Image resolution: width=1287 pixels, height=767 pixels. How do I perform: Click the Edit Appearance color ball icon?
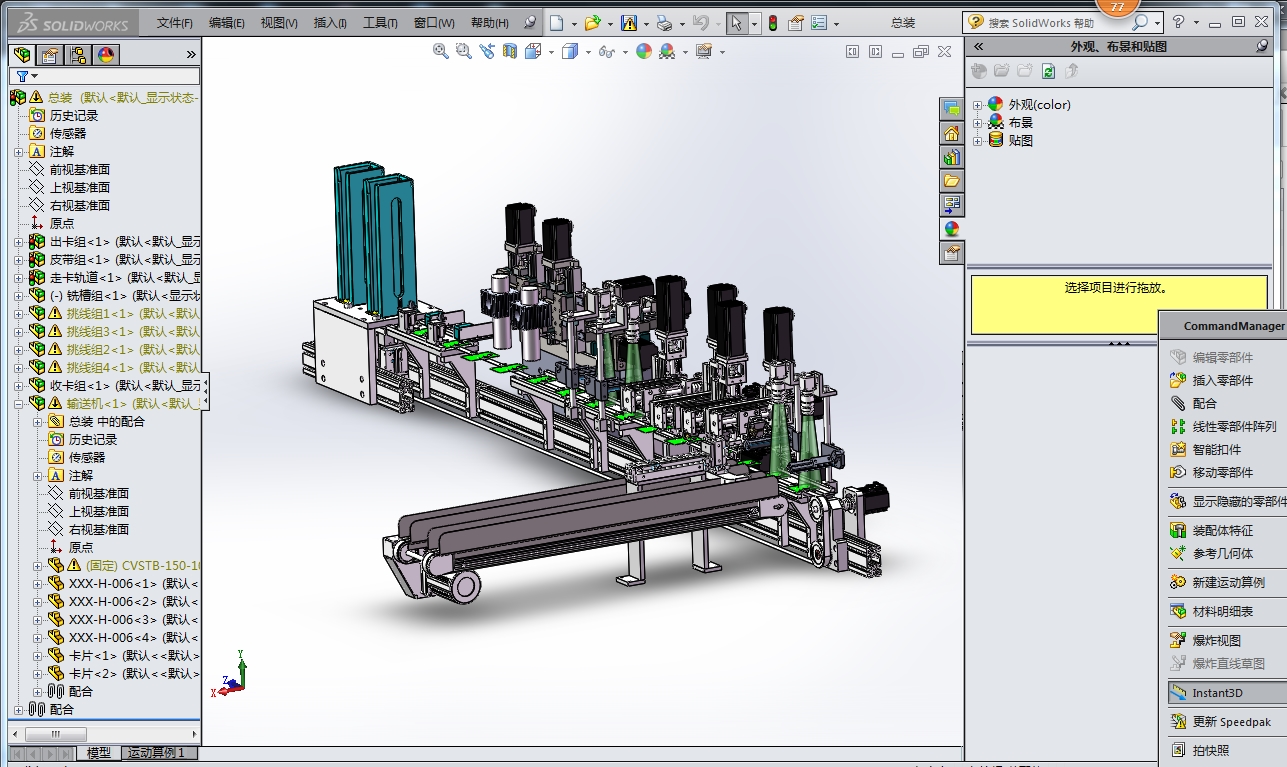coord(644,51)
